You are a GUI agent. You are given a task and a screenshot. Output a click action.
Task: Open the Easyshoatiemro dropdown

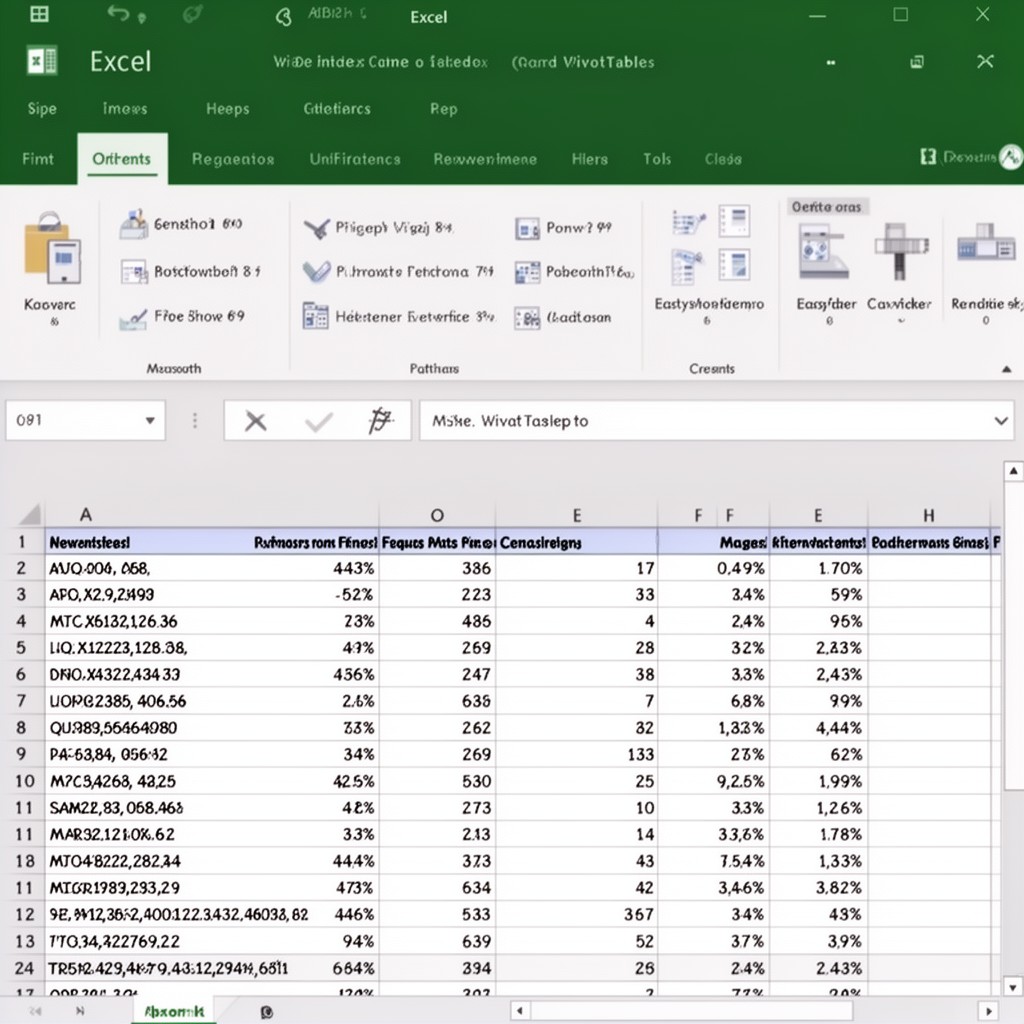click(x=707, y=321)
